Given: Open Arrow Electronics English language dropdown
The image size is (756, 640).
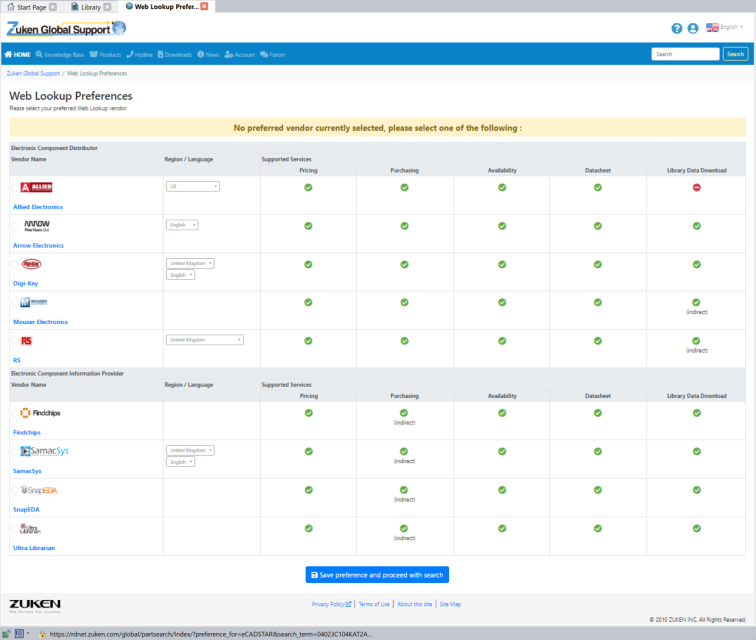Looking at the screenshot, I should tap(182, 225).
